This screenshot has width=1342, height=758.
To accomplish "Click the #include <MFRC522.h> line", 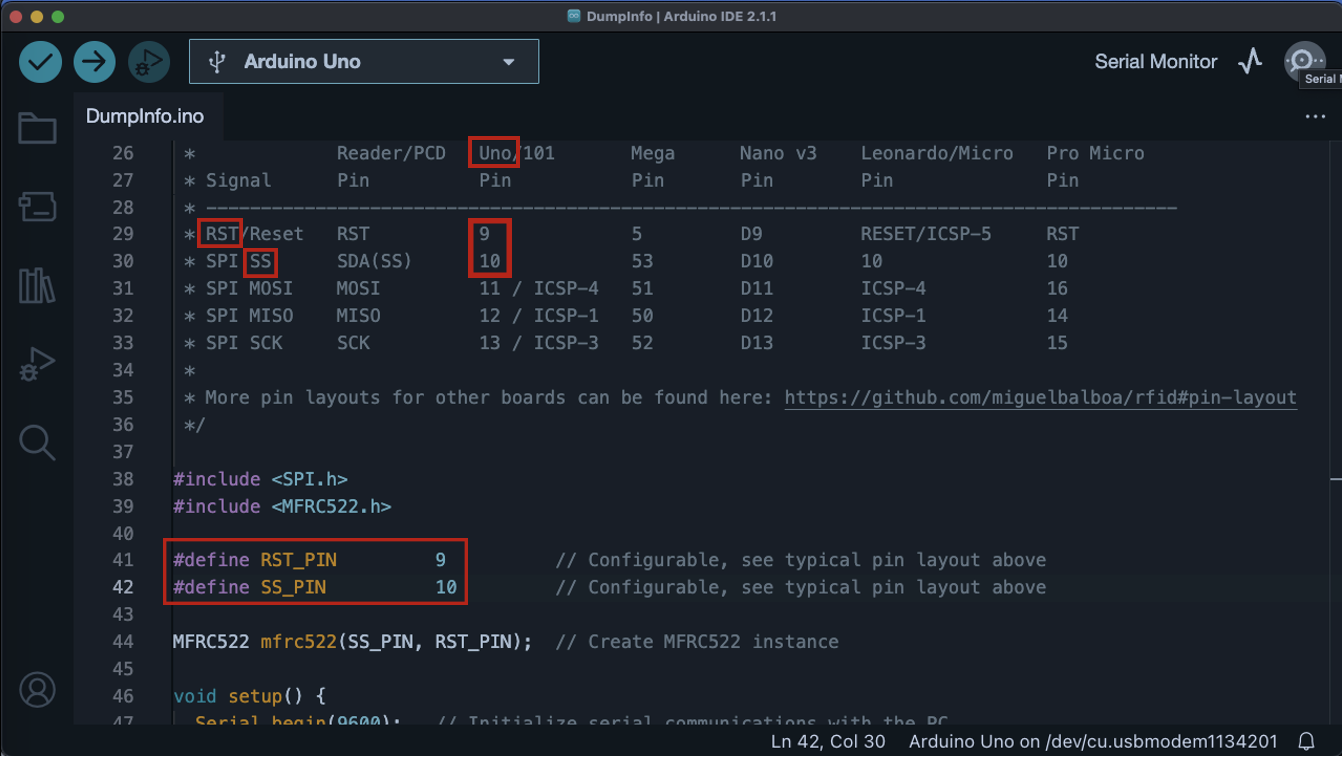I will pos(282,506).
